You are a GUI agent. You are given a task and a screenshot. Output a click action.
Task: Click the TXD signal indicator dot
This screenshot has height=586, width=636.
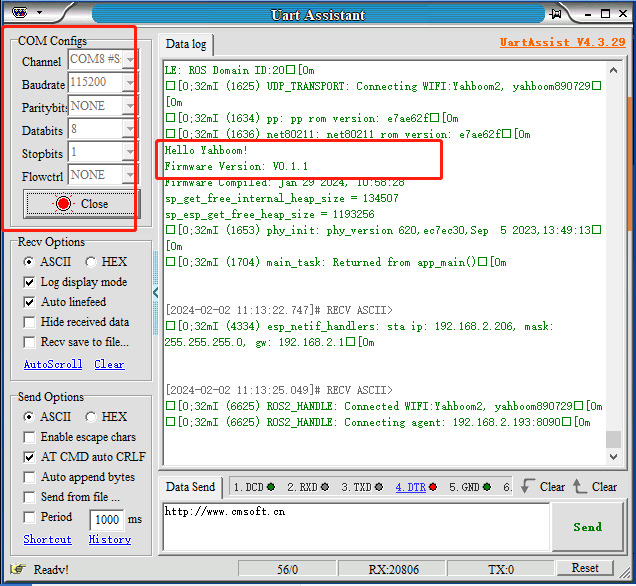(x=379, y=487)
